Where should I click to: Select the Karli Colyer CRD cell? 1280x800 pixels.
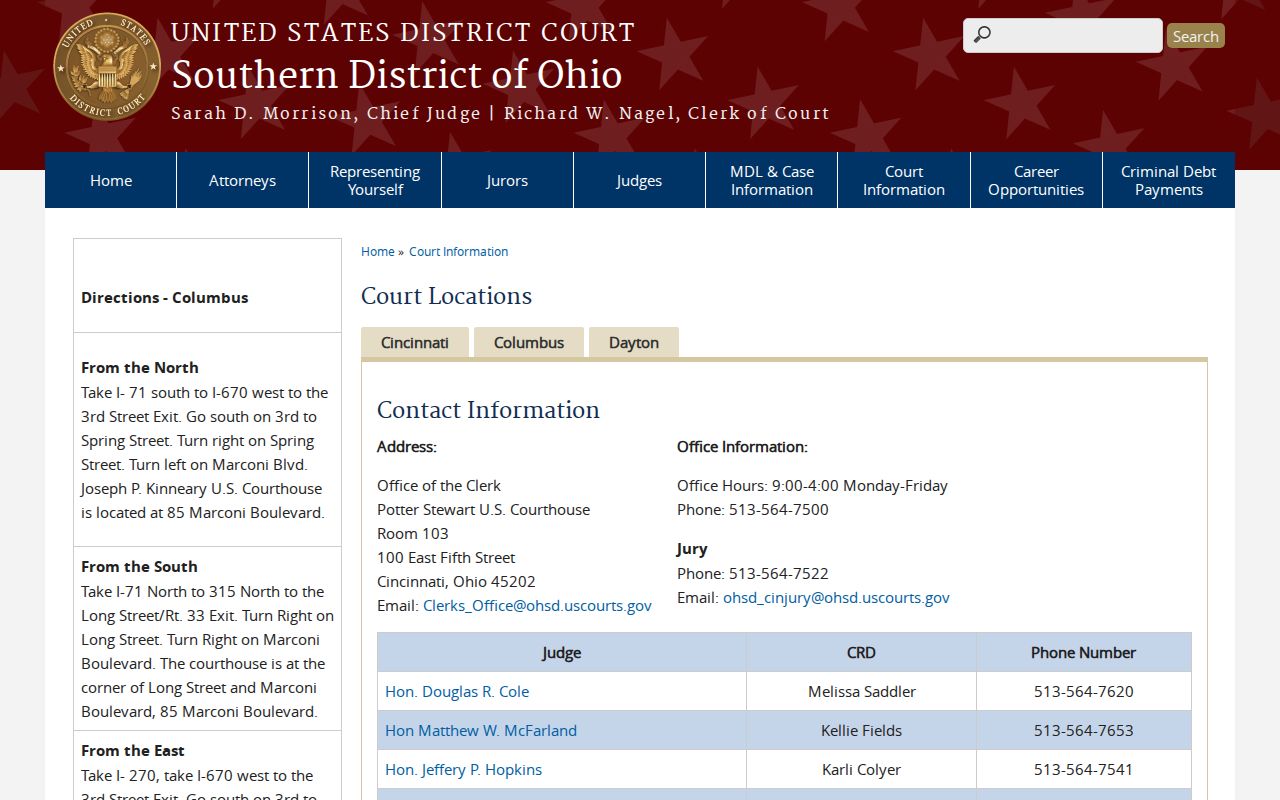(861, 769)
